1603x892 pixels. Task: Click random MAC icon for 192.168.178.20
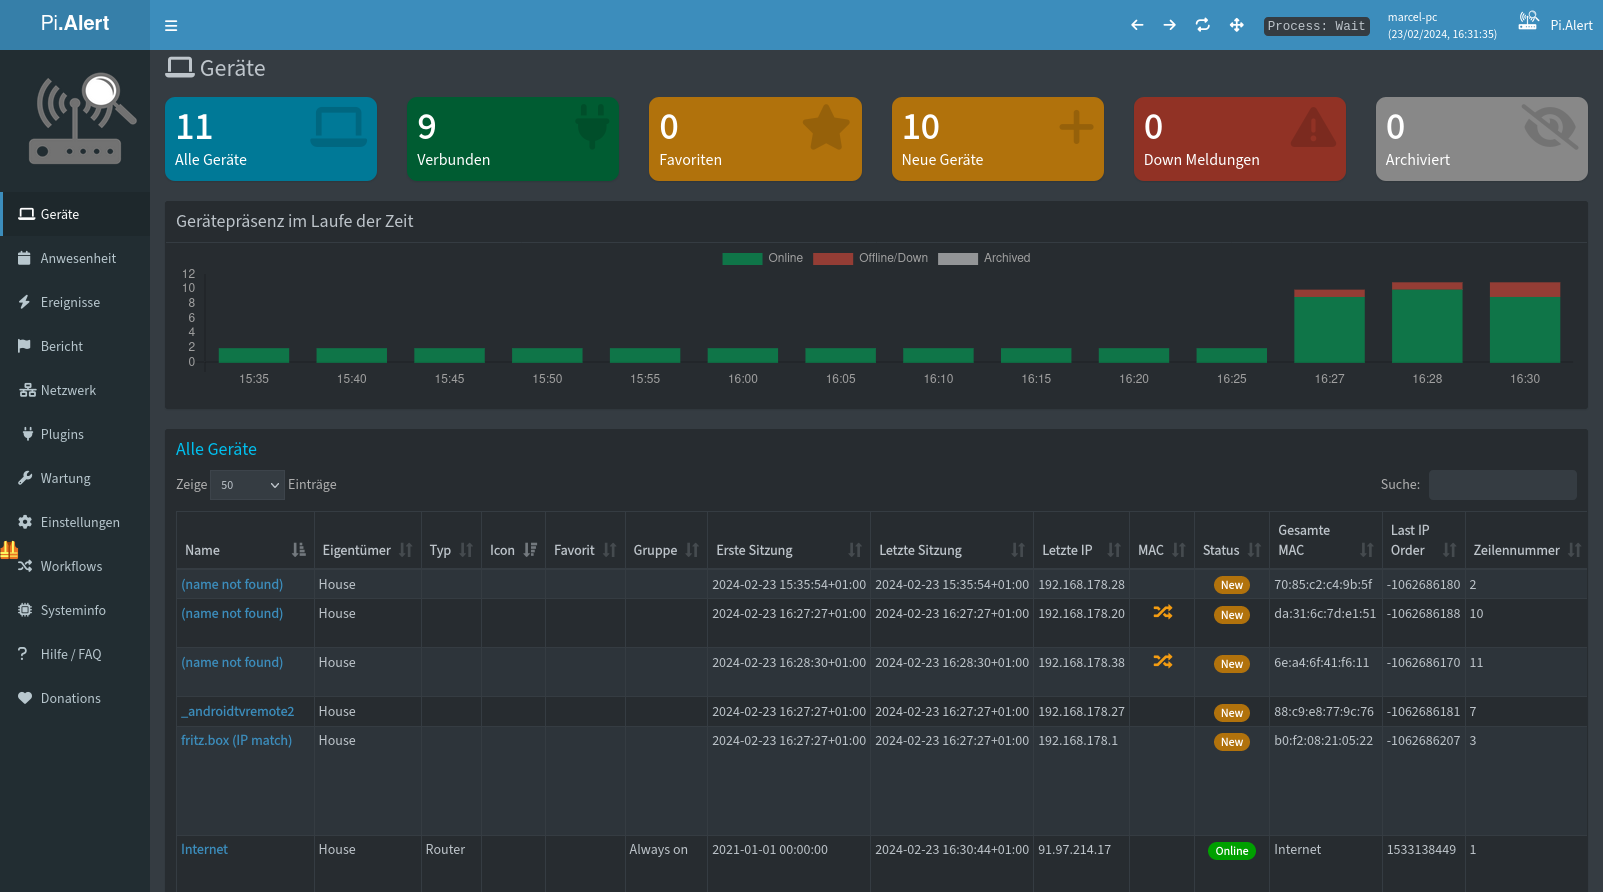click(1162, 612)
